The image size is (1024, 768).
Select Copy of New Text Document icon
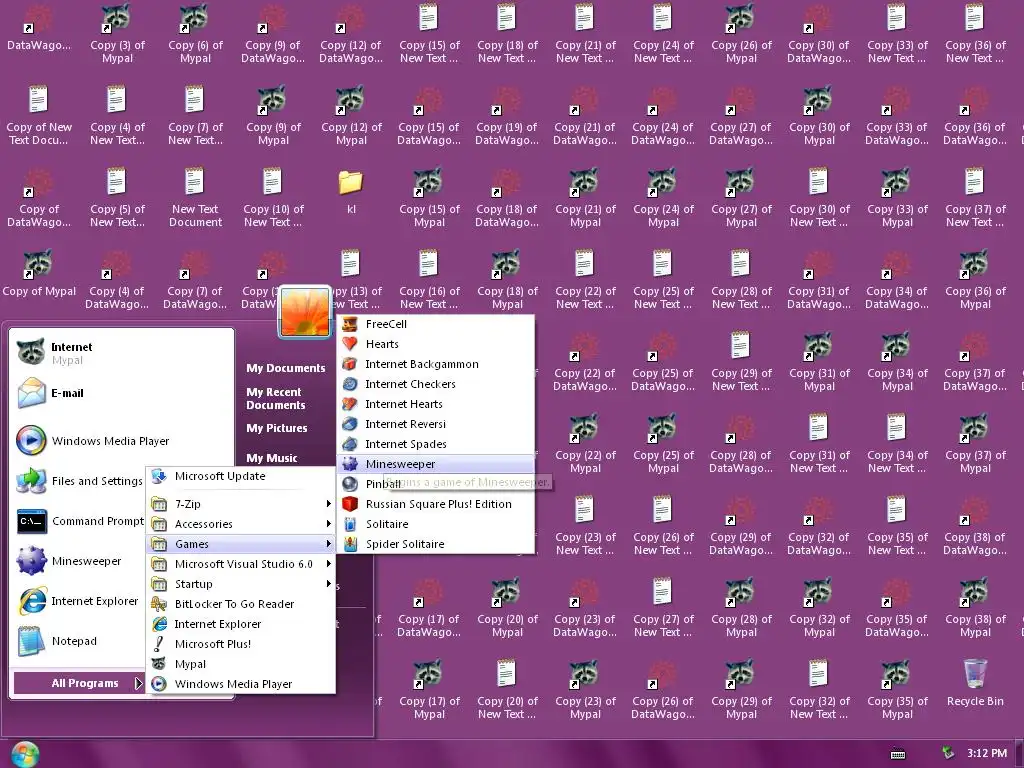[x=39, y=116]
